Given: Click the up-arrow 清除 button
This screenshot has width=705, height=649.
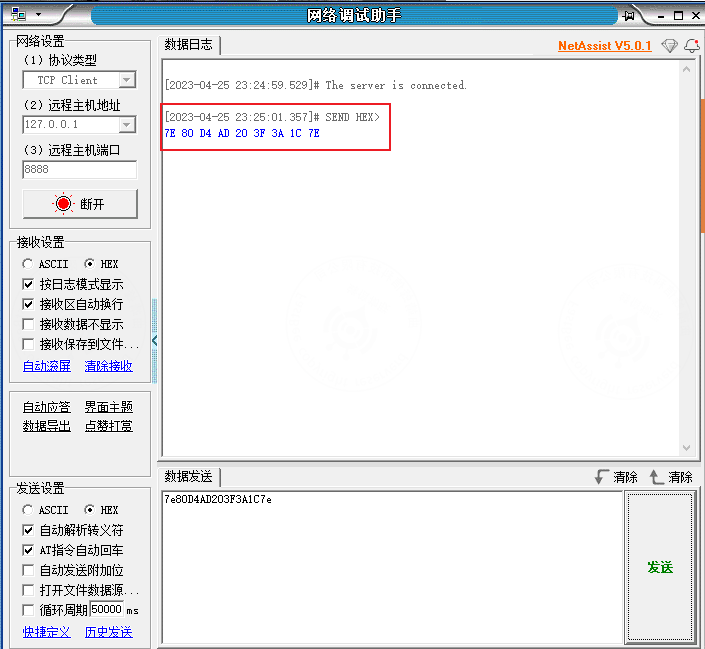Looking at the screenshot, I should click(x=671, y=477).
